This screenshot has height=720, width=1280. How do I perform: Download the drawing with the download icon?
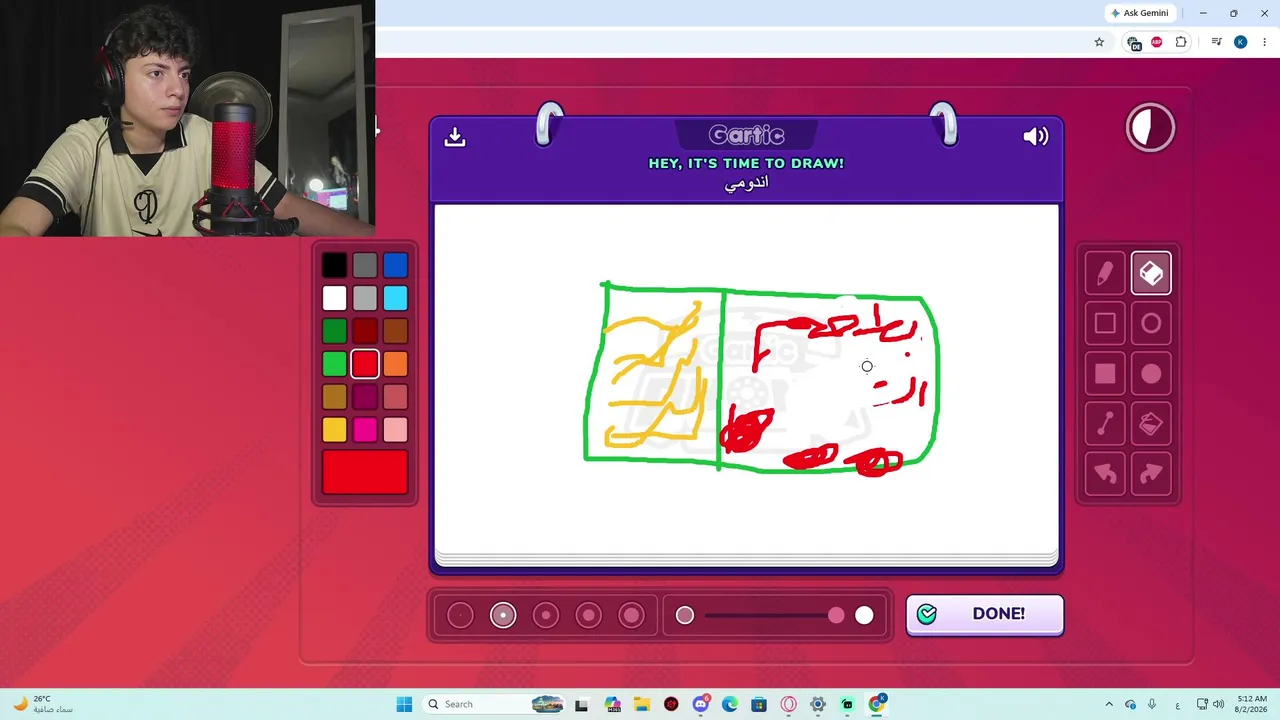[x=455, y=136]
